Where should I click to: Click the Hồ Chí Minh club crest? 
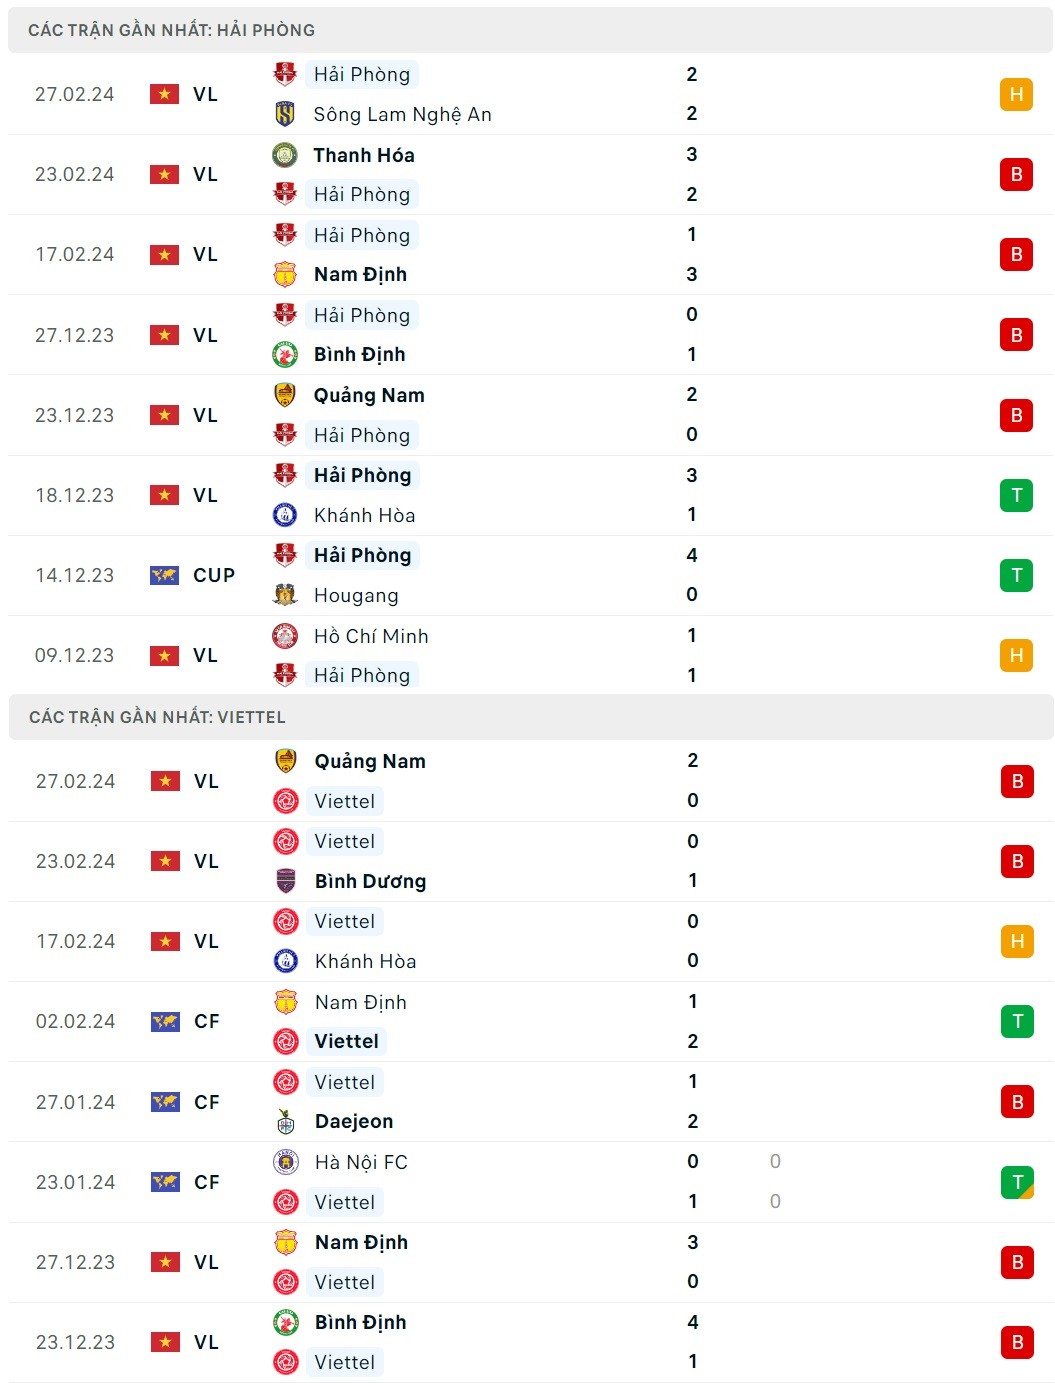285,636
